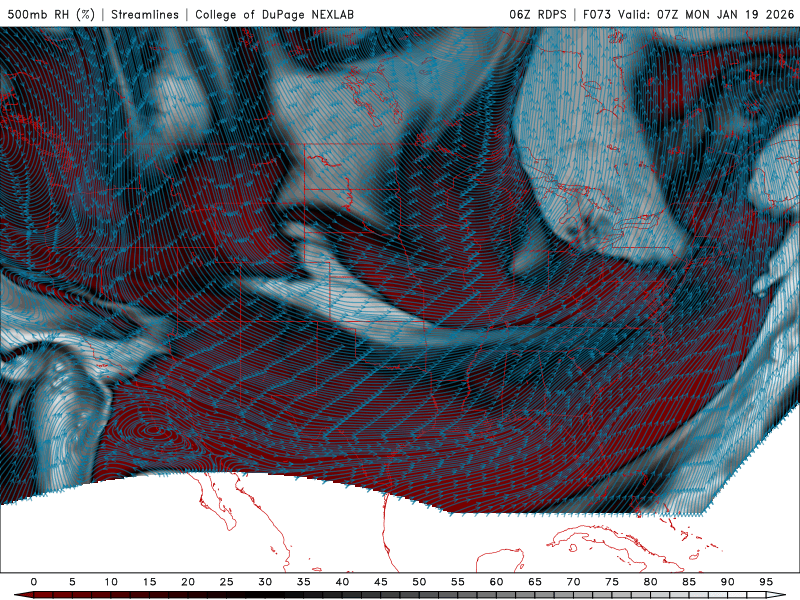Select the 75 value on color scale
Viewport: 800px width, 600px height.
[x=612, y=582]
